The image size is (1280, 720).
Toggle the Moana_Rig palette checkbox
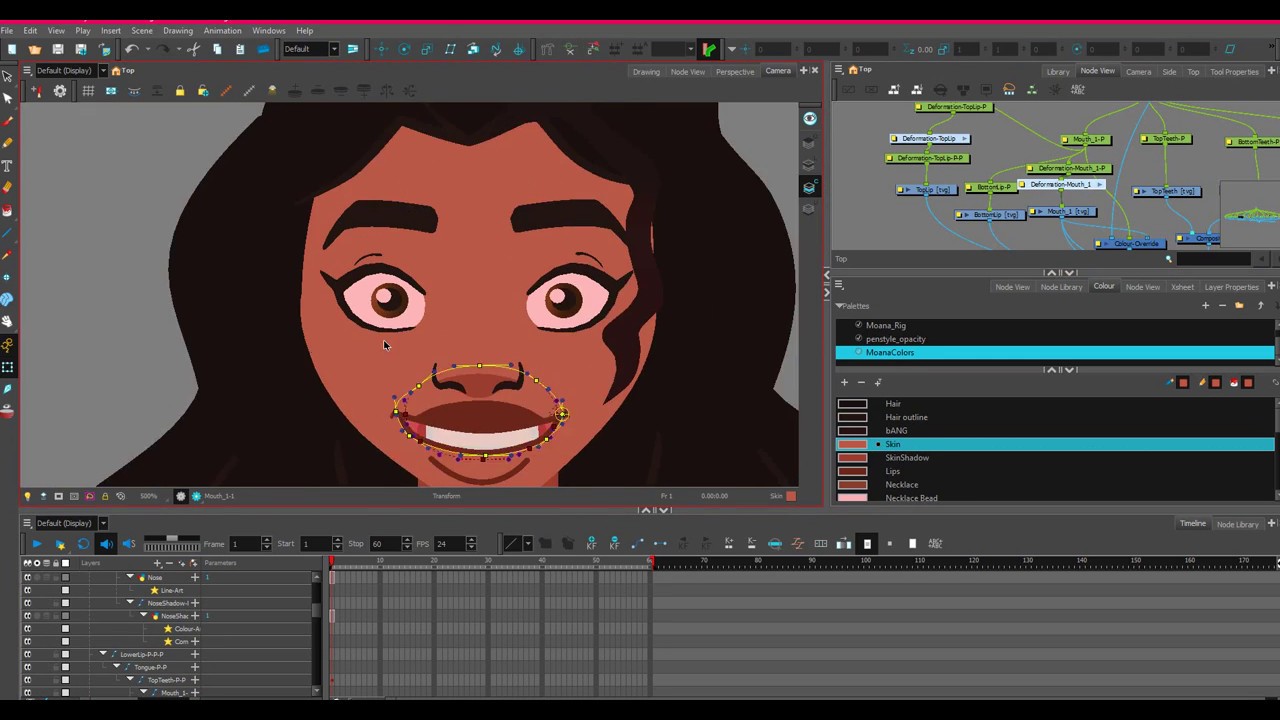click(x=858, y=325)
